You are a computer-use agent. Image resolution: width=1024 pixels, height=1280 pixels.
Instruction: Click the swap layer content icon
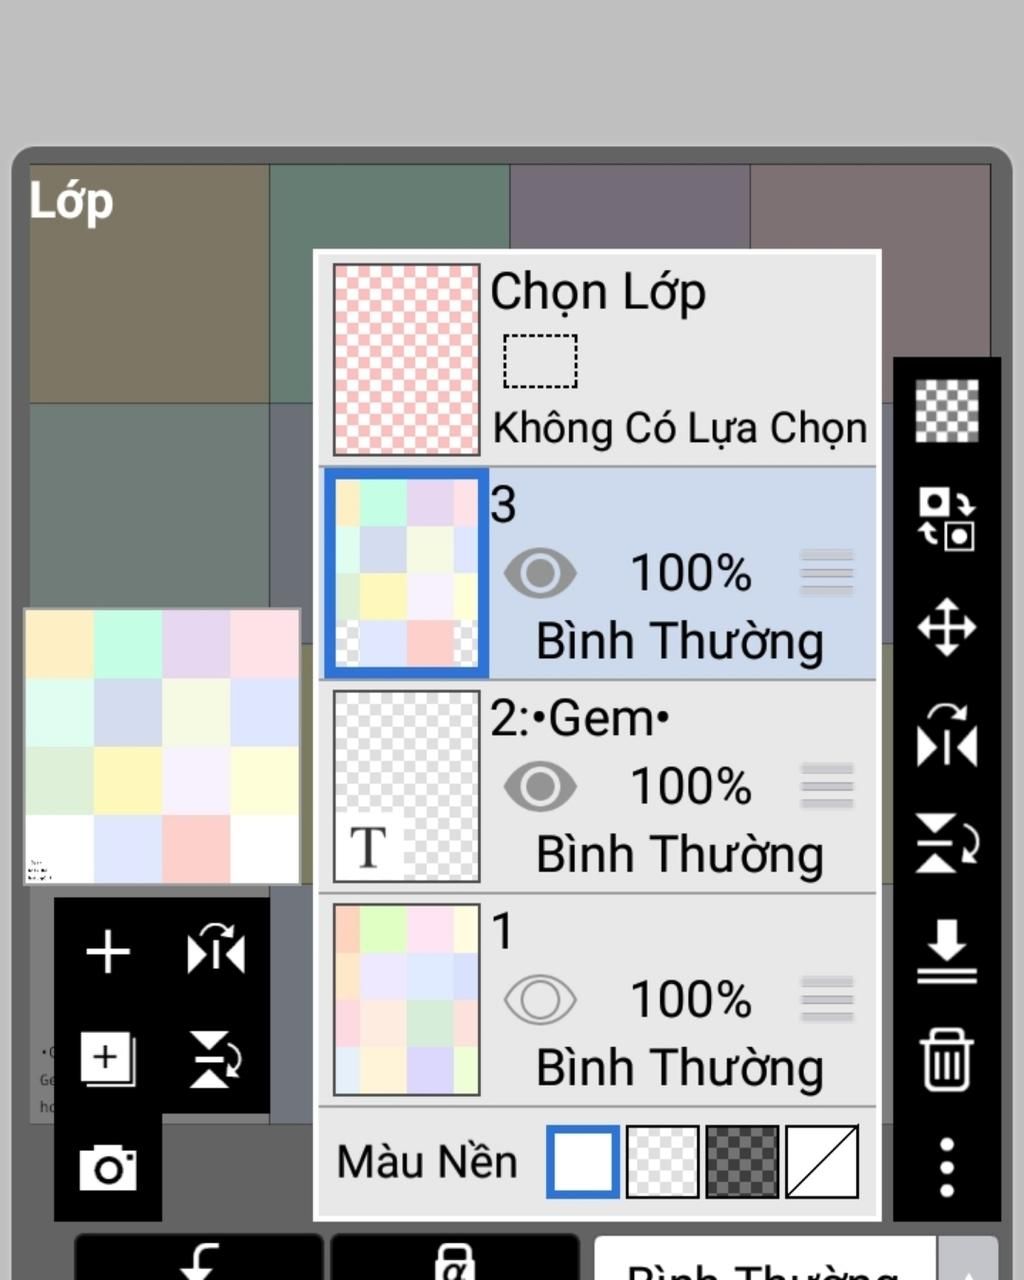tap(947, 519)
